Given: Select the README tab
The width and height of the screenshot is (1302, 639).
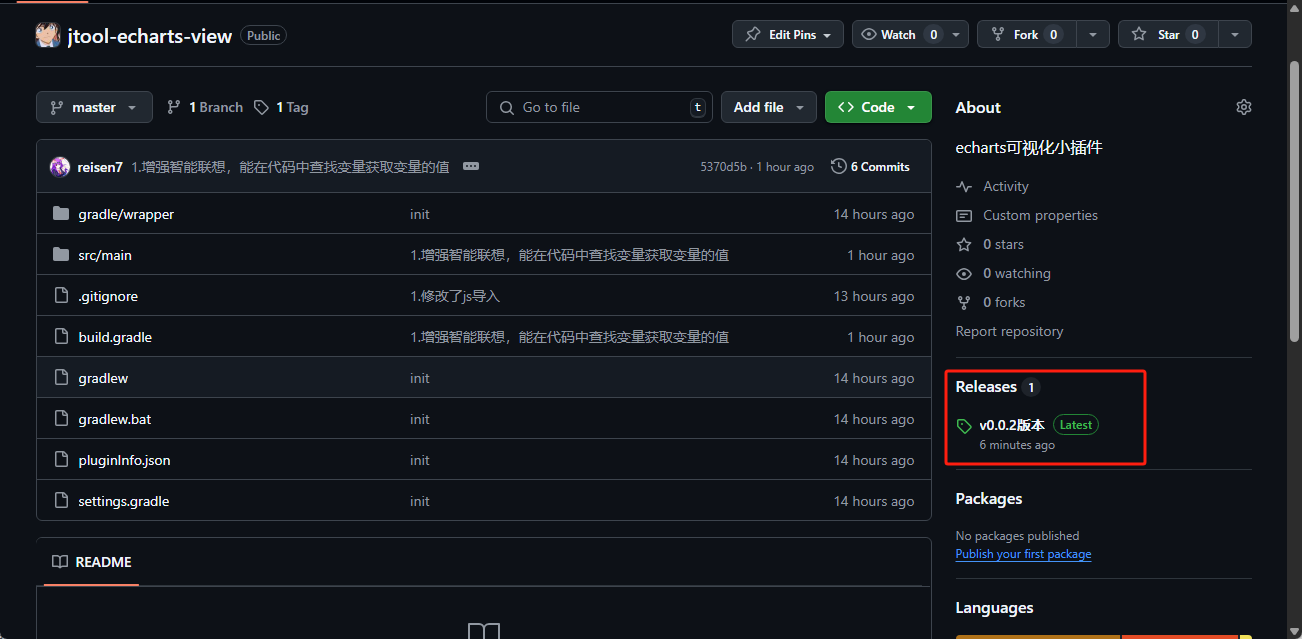Looking at the screenshot, I should click(92, 562).
